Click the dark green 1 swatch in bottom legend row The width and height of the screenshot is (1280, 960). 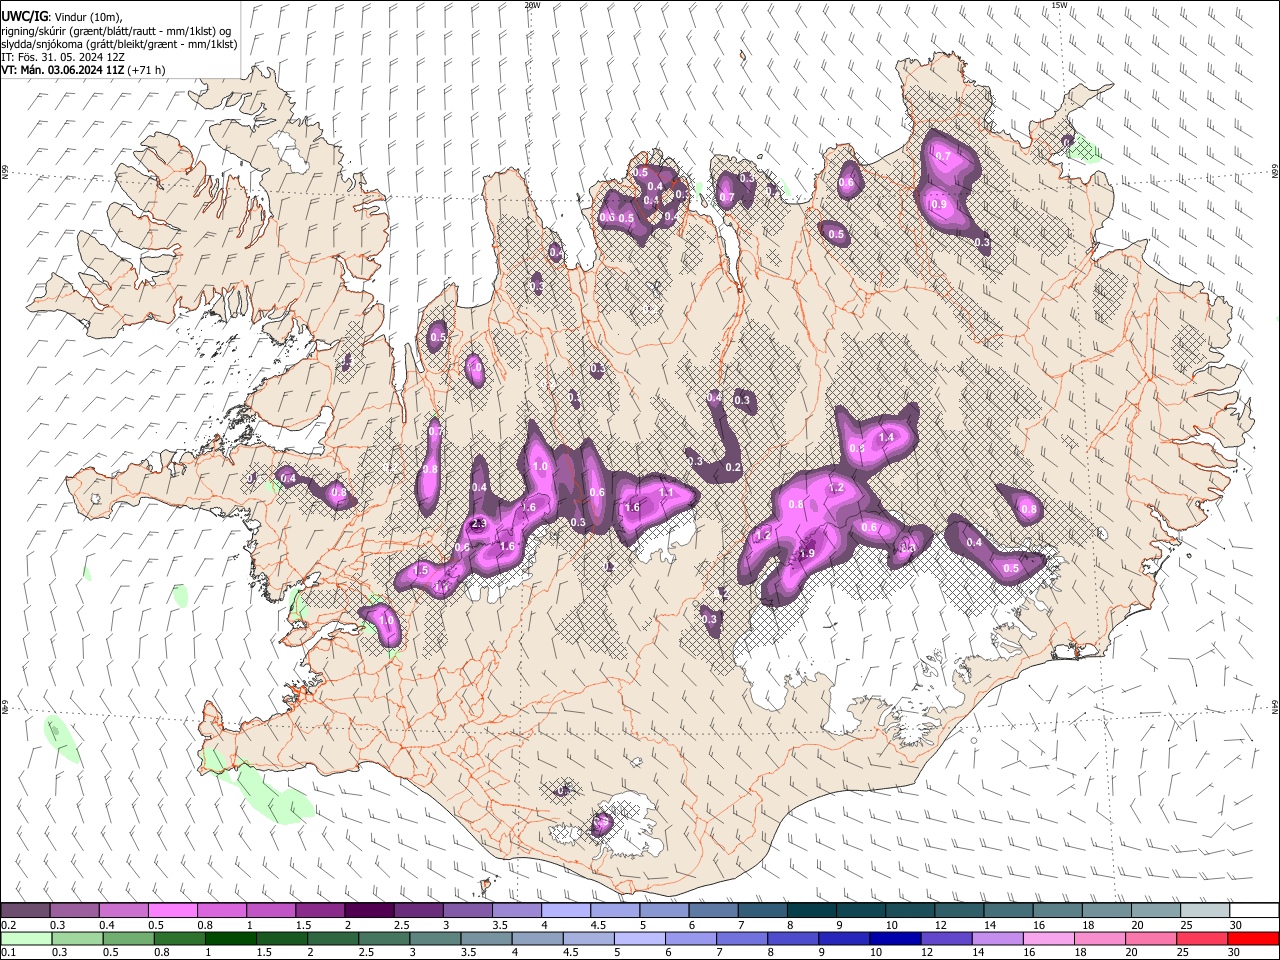click(230, 938)
